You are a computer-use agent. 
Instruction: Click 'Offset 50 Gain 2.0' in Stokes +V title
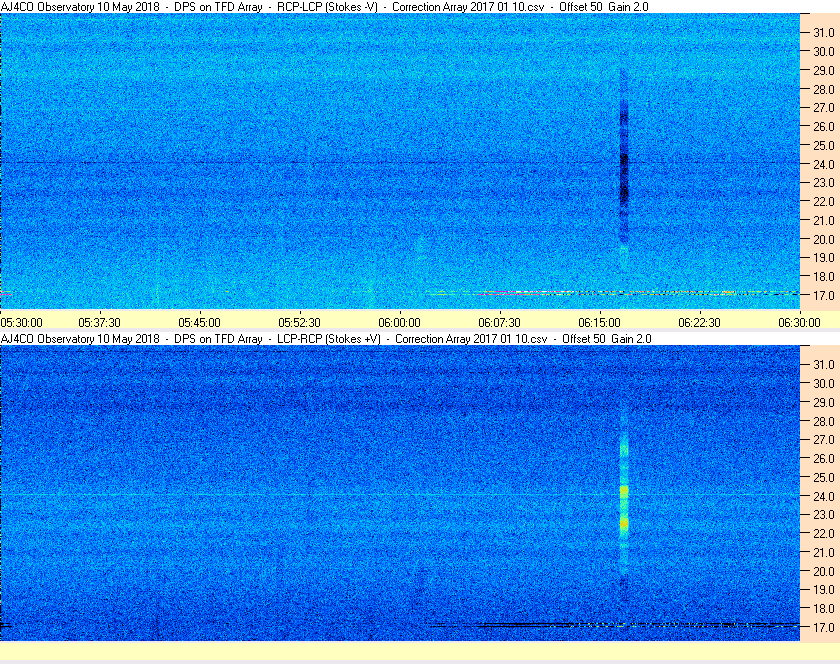607,339
